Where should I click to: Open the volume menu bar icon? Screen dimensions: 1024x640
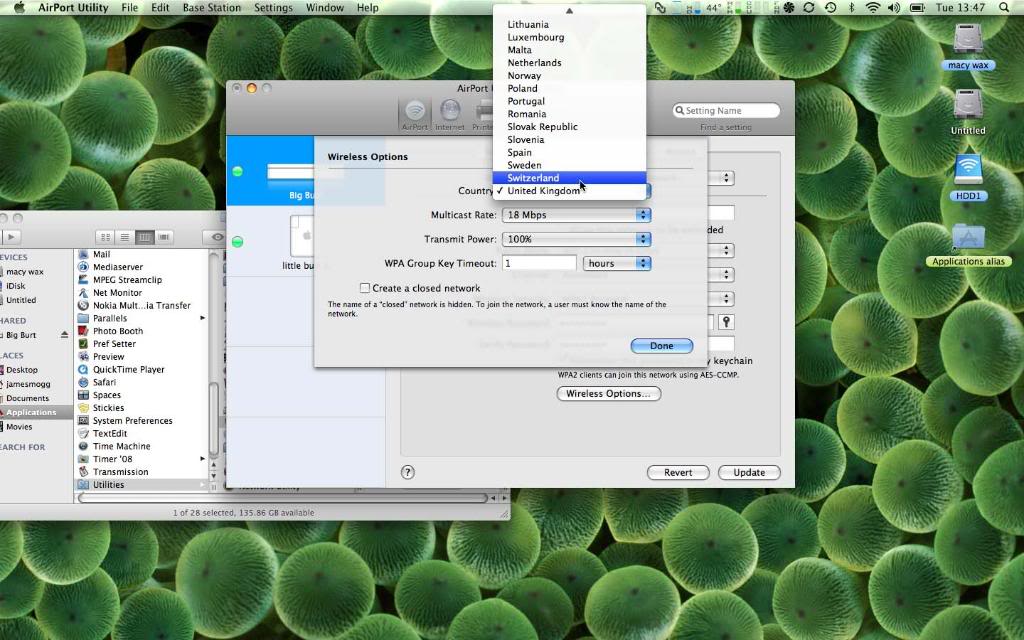[894, 8]
